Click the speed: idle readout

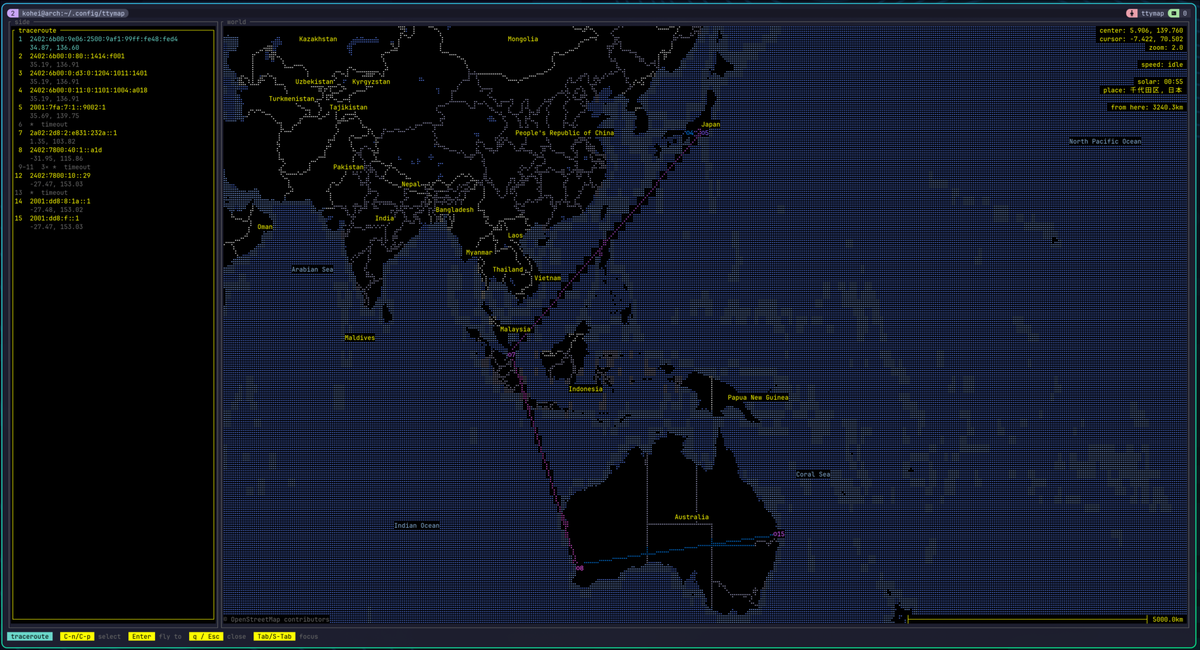(1162, 64)
